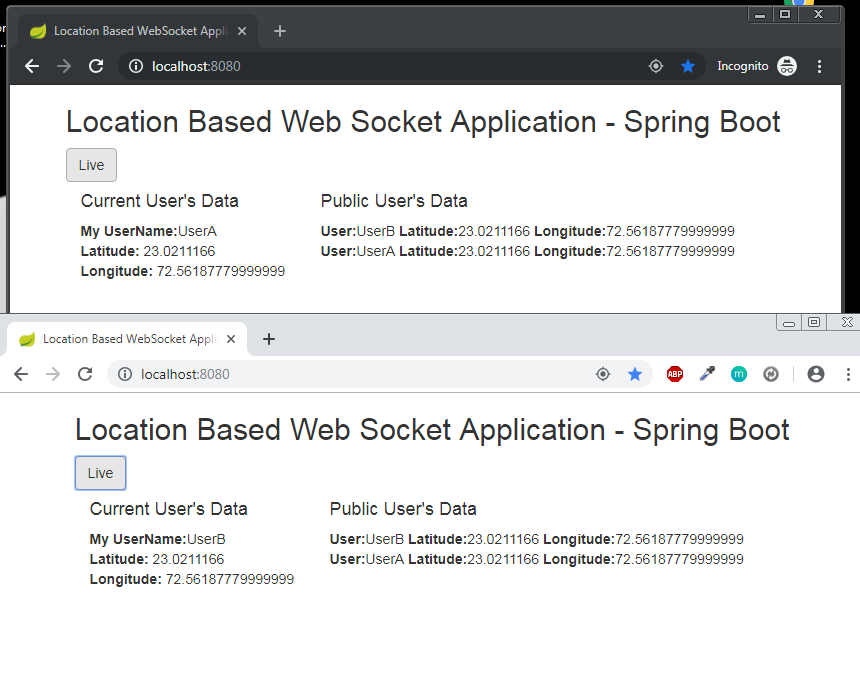This screenshot has height=673, width=860.
Task: Click the localhost:8080 address bar in the lower window
Action: 351,374
